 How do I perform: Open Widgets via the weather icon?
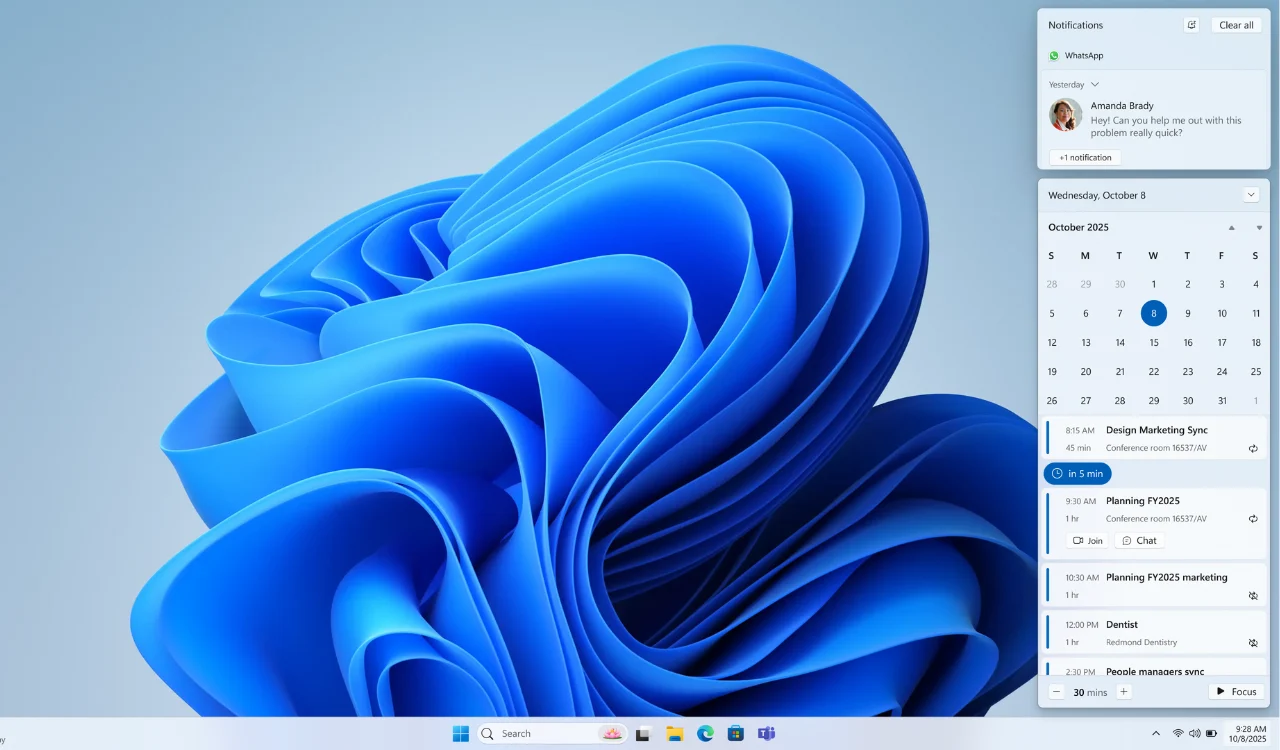coord(612,733)
